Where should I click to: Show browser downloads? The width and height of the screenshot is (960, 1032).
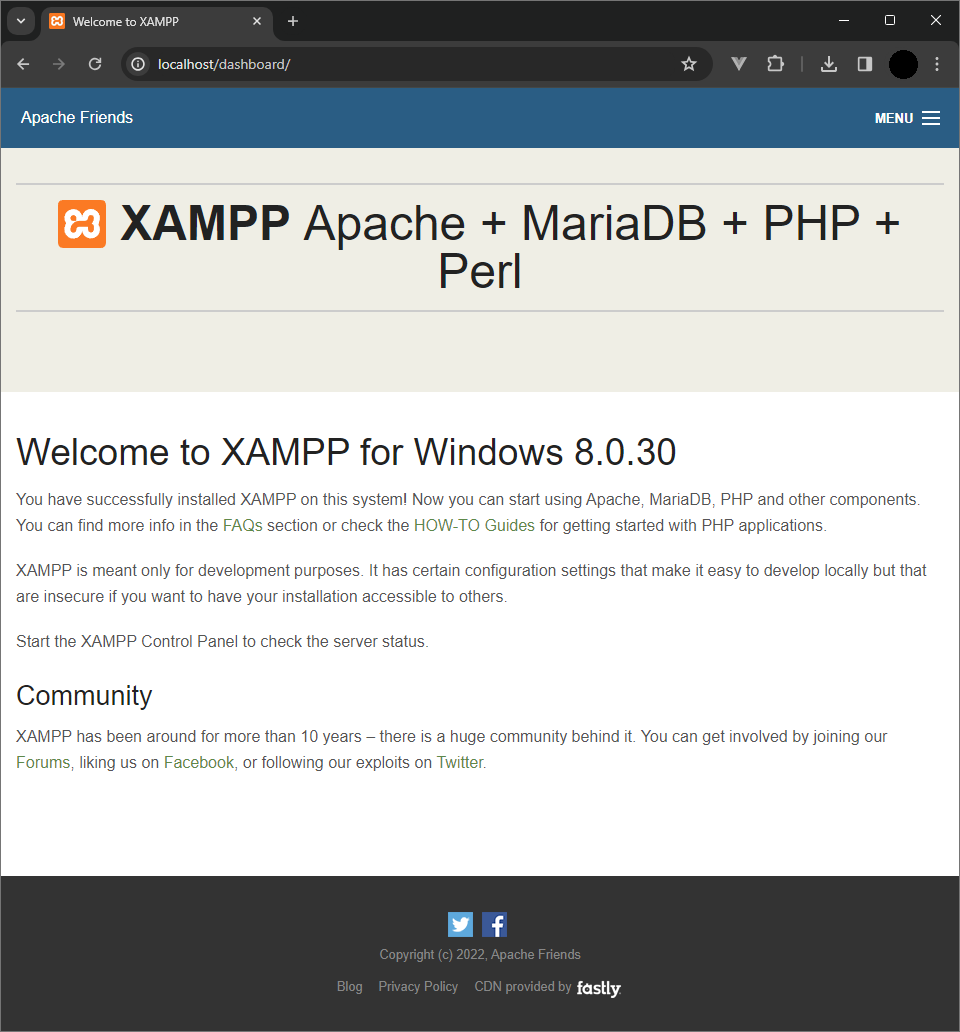[829, 64]
